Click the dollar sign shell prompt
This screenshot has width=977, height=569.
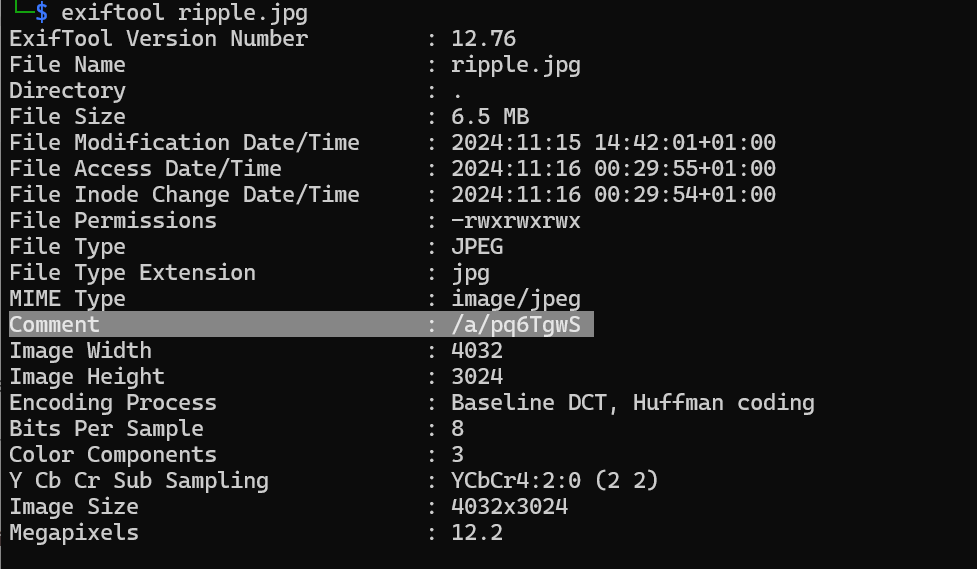[x=40, y=13]
